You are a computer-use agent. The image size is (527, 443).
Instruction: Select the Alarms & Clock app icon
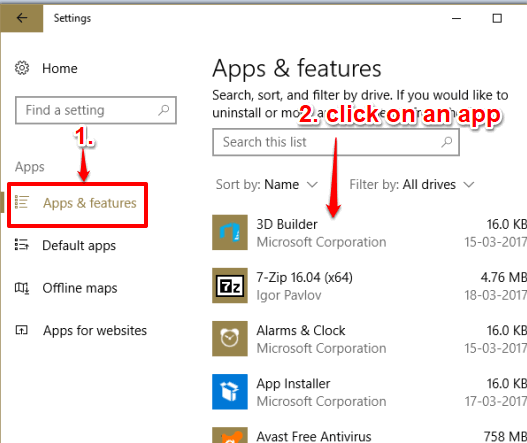pos(230,338)
